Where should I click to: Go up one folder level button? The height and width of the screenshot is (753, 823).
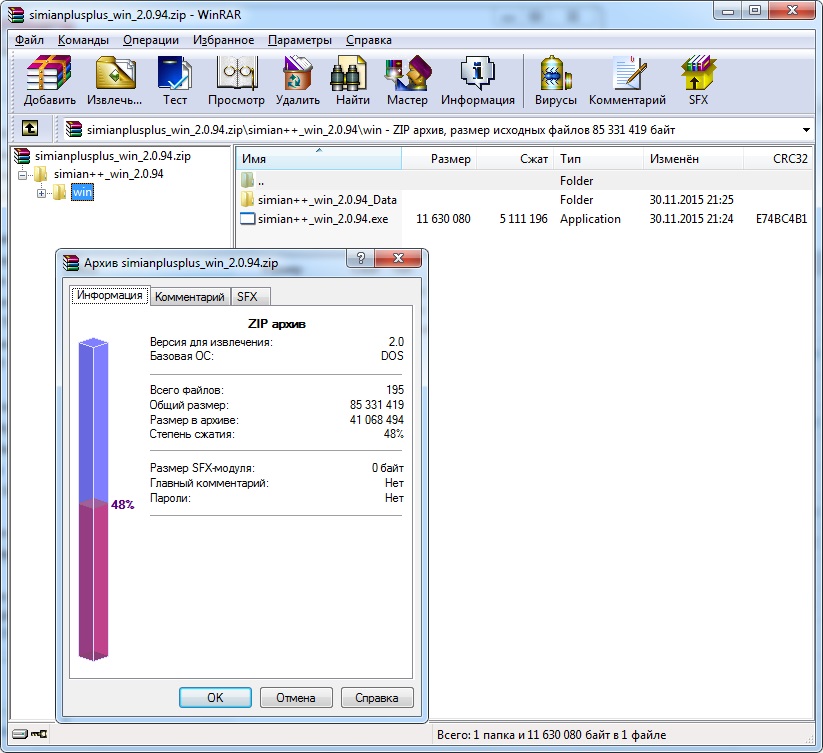click(31, 129)
